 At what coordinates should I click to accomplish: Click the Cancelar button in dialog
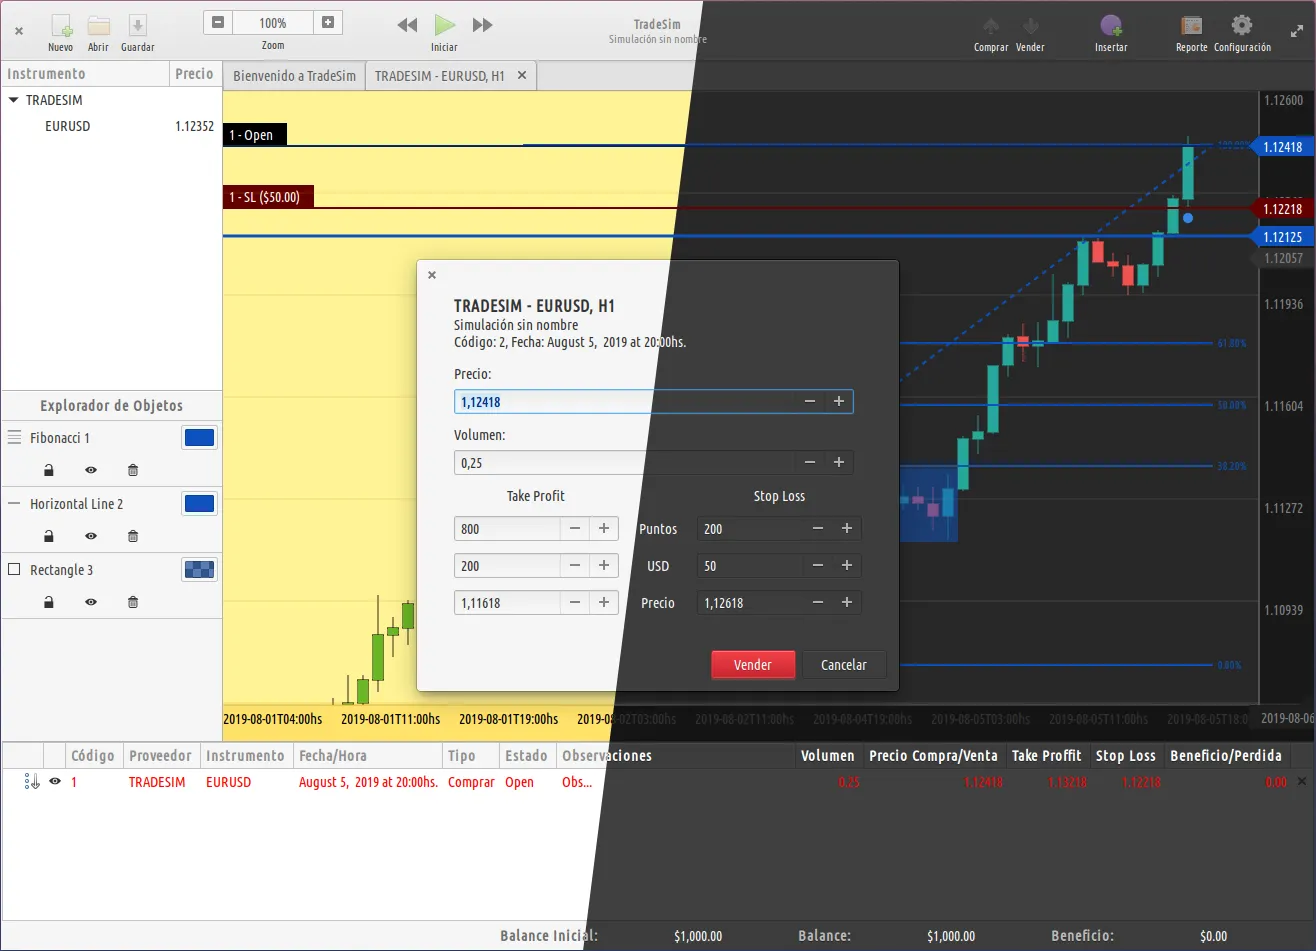click(x=844, y=665)
